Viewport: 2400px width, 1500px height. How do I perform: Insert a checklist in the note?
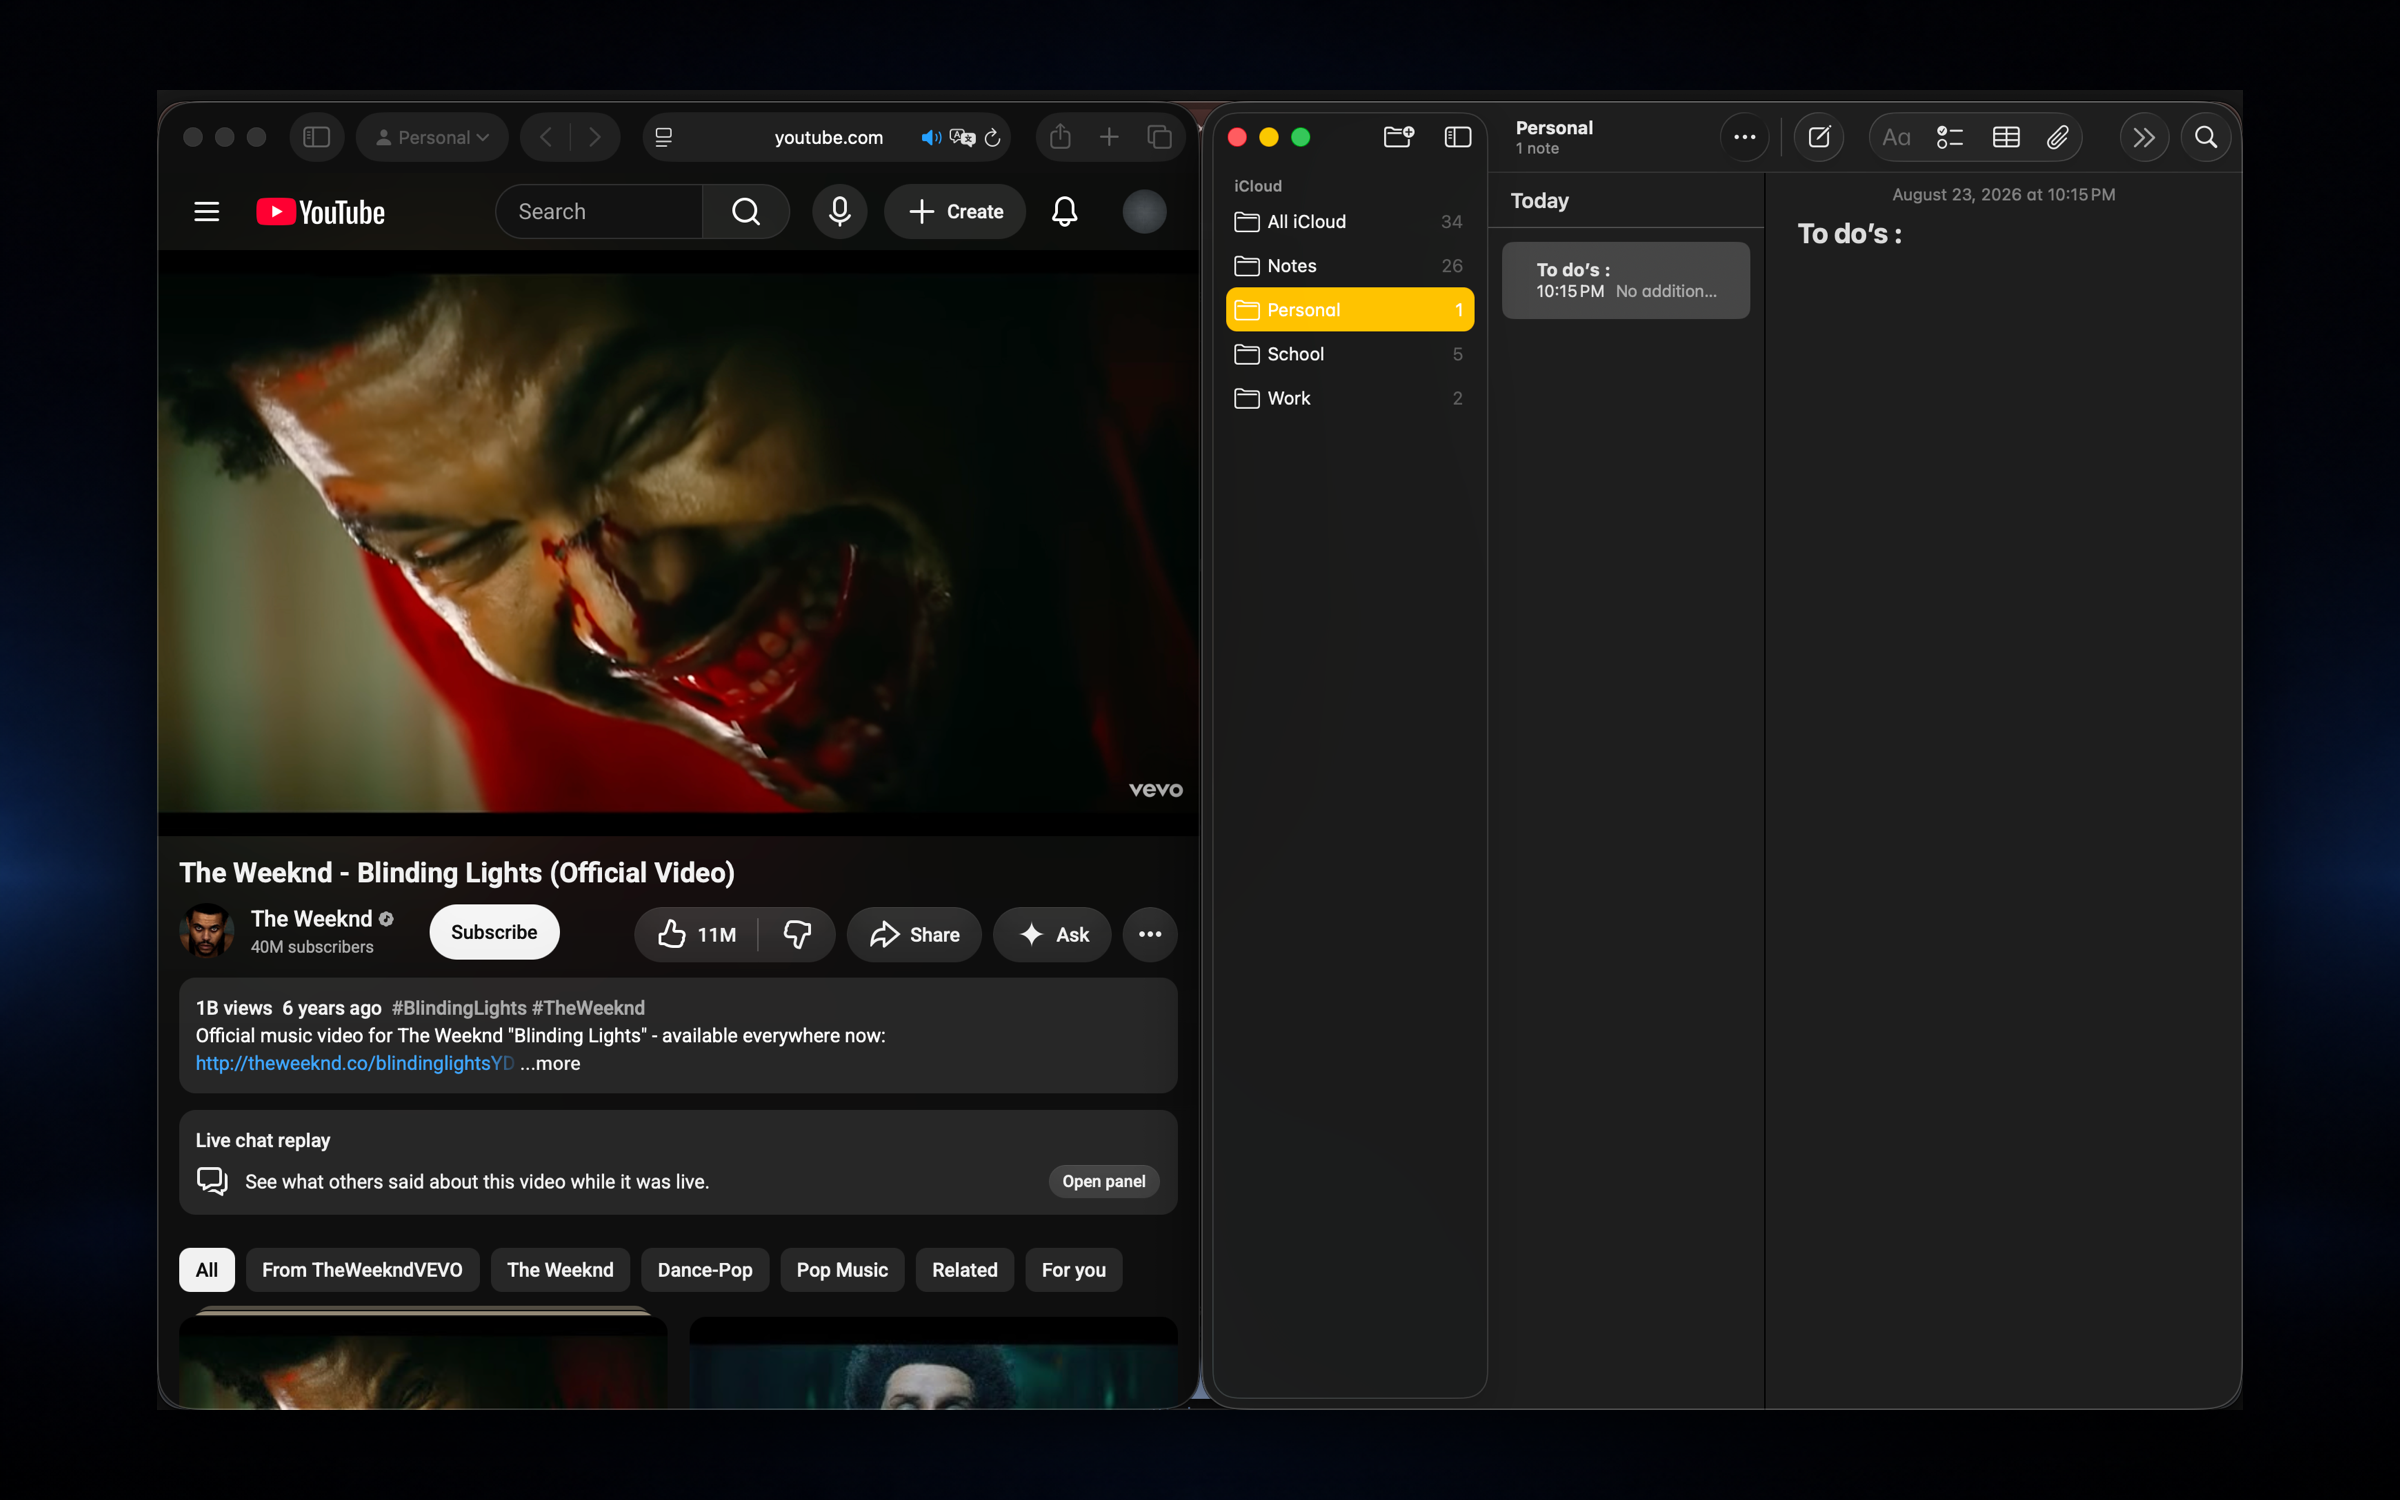1950,137
